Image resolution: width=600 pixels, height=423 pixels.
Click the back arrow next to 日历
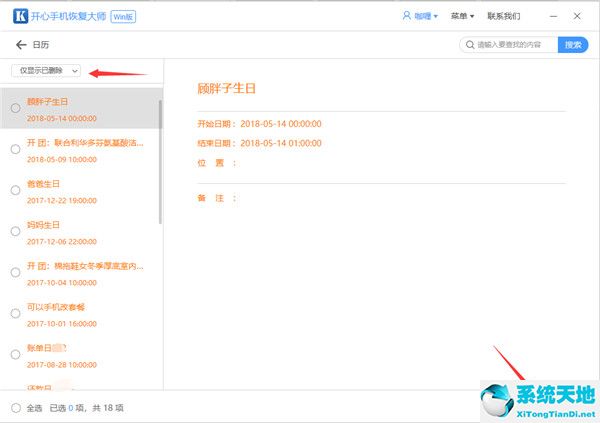21,45
